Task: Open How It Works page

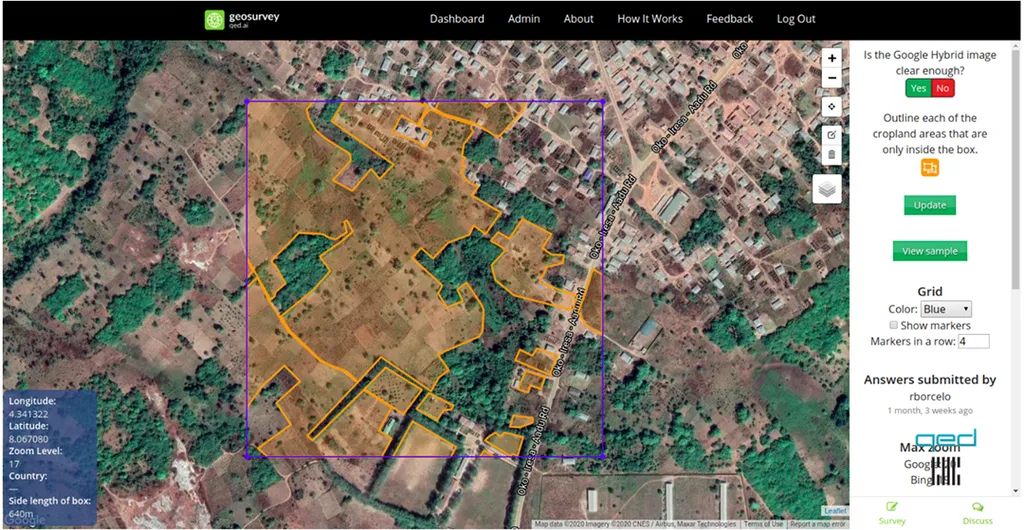Action: click(650, 19)
